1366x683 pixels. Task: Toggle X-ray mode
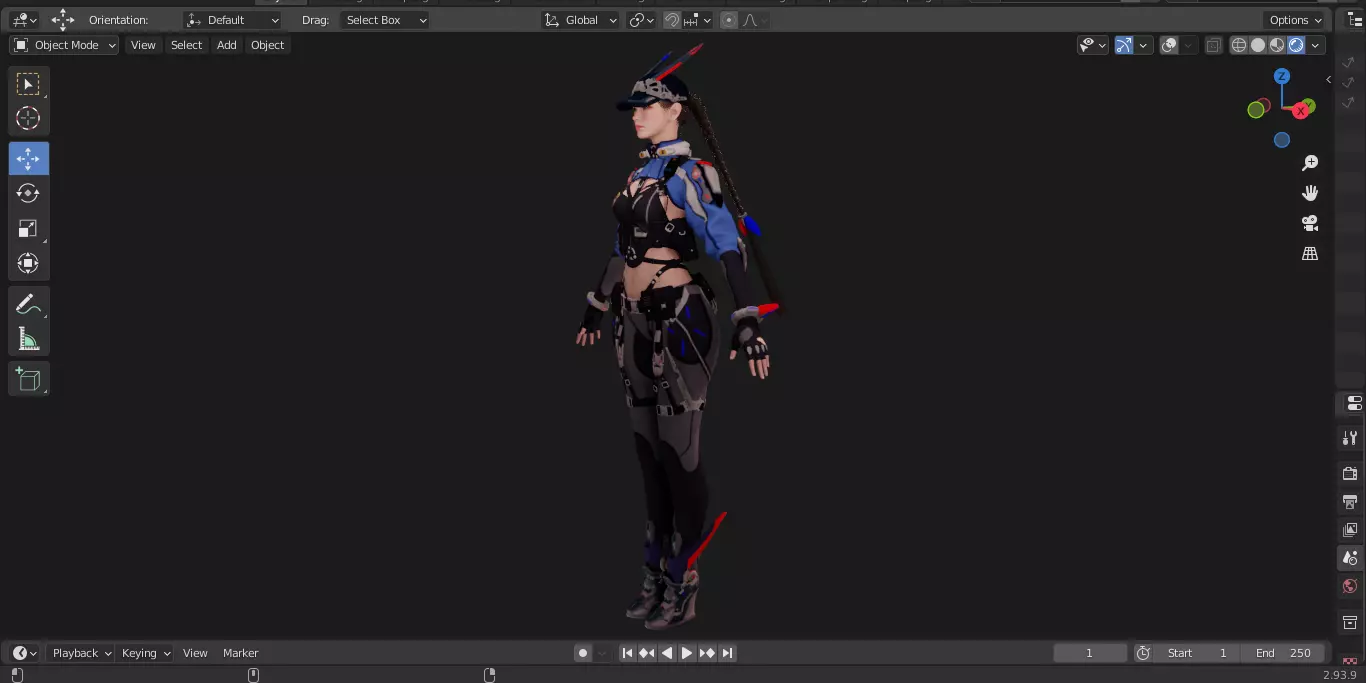click(x=1213, y=45)
